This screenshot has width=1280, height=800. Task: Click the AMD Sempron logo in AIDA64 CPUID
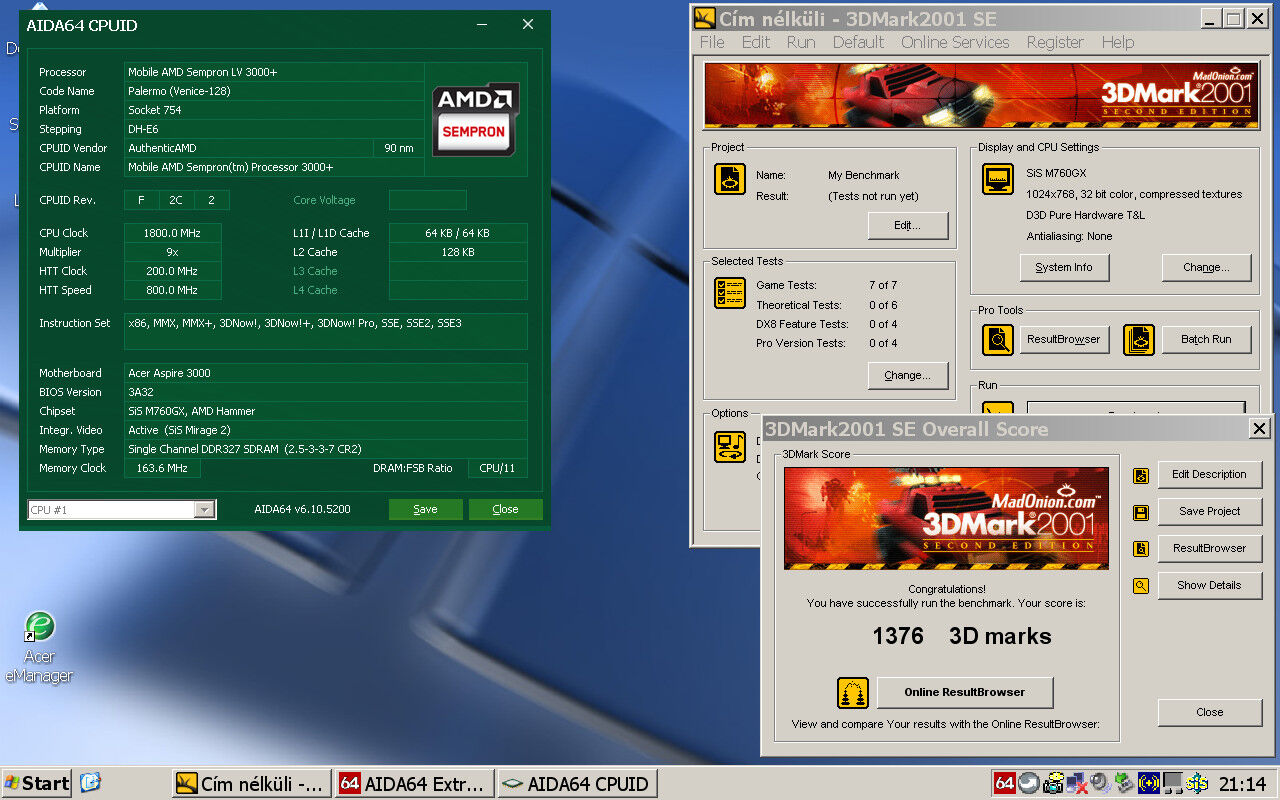(x=475, y=119)
